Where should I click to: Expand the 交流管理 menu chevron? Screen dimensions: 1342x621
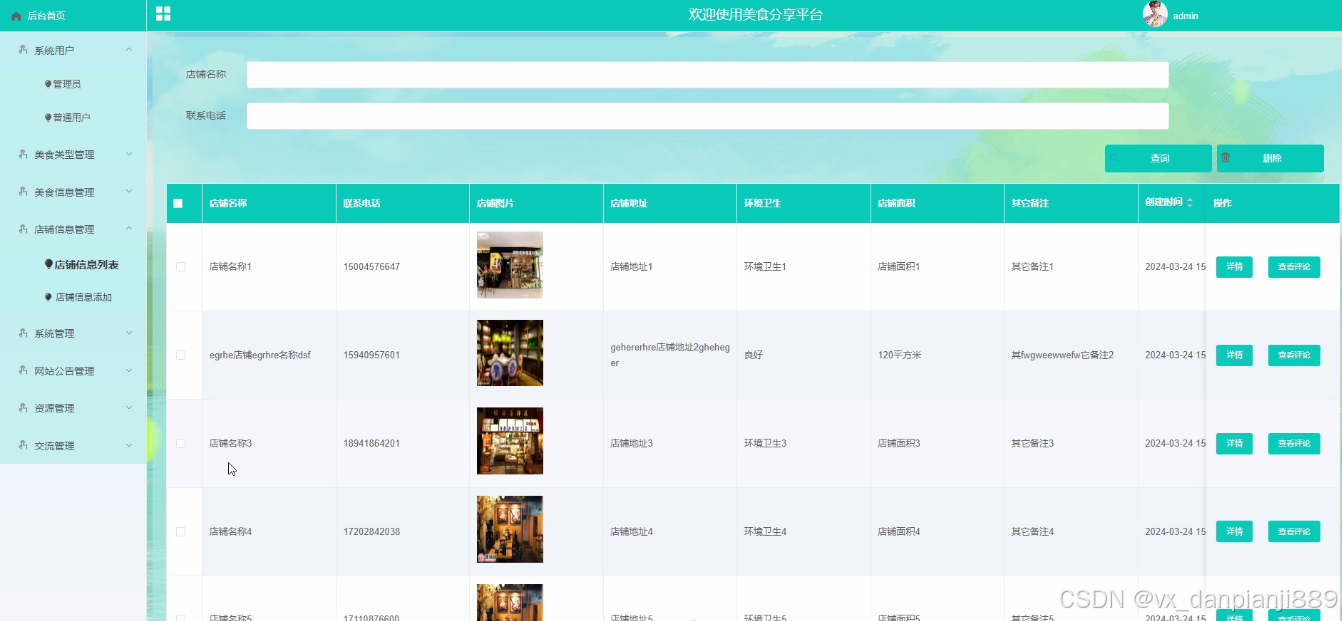coord(129,445)
